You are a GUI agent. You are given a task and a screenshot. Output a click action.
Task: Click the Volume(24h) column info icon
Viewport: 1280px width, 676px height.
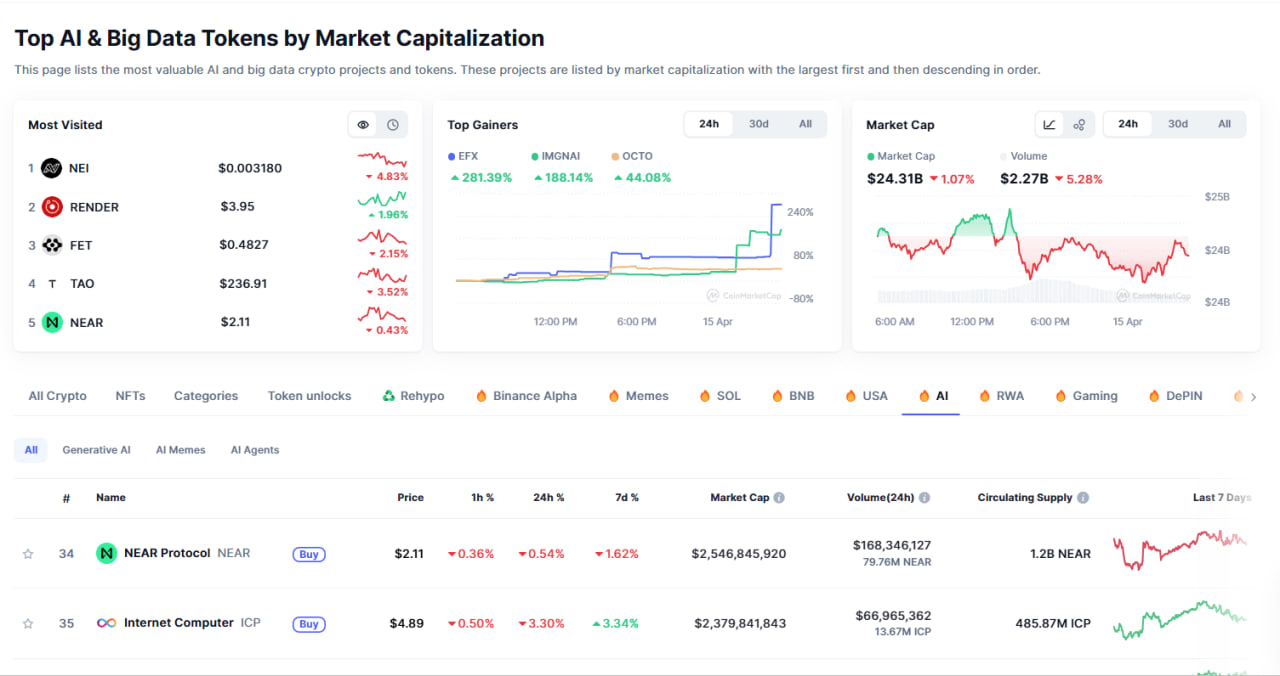click(925, 498)
